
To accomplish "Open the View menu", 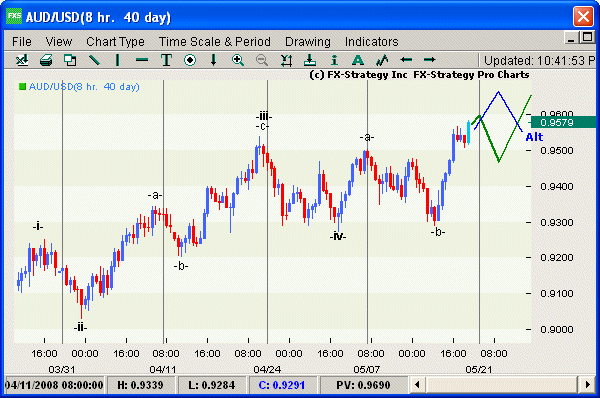I will coord(59,41).
